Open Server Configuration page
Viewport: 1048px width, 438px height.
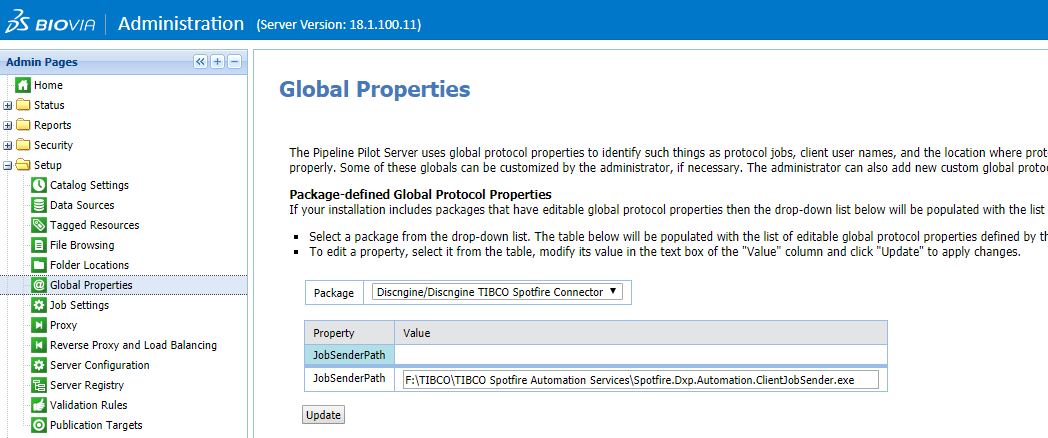[100, 365]
